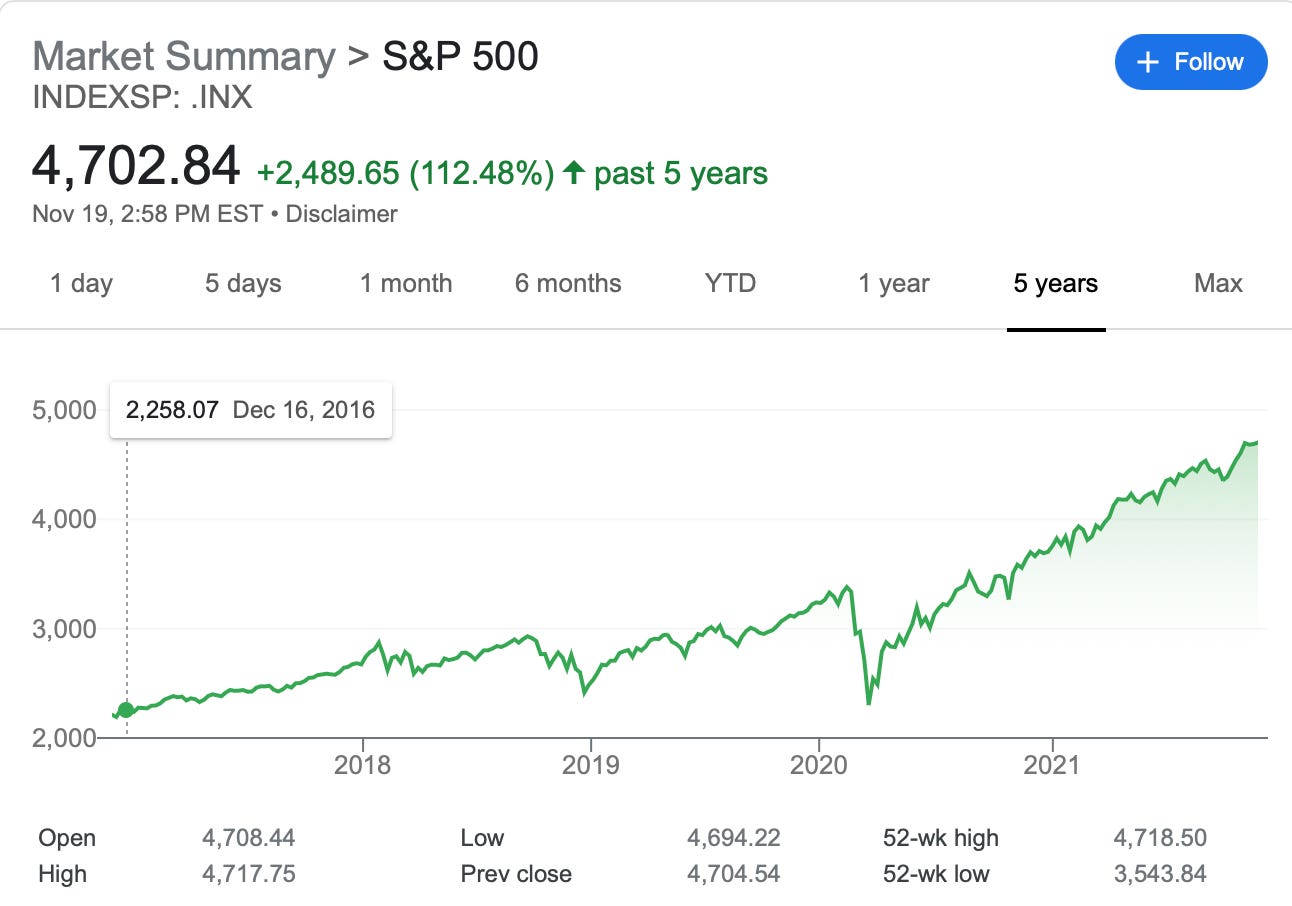This screenshot has width=1292, height=906.
Task: Click the INDEXSP: .INX ticker label
Action: tap(142, 97)
